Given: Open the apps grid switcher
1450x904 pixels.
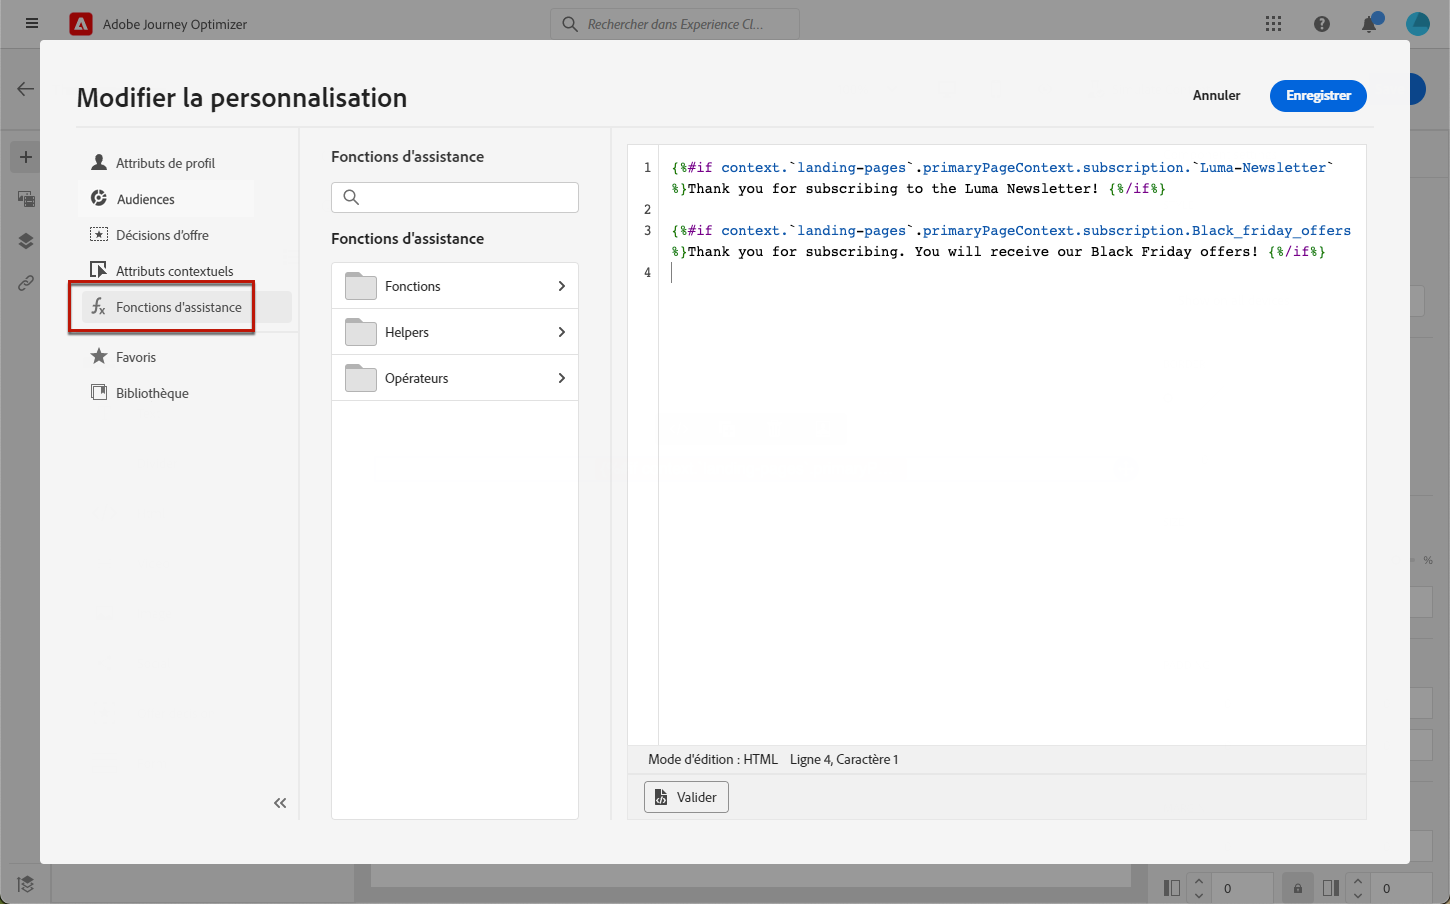Looking at the screenshot, I should pos(1273,24).
